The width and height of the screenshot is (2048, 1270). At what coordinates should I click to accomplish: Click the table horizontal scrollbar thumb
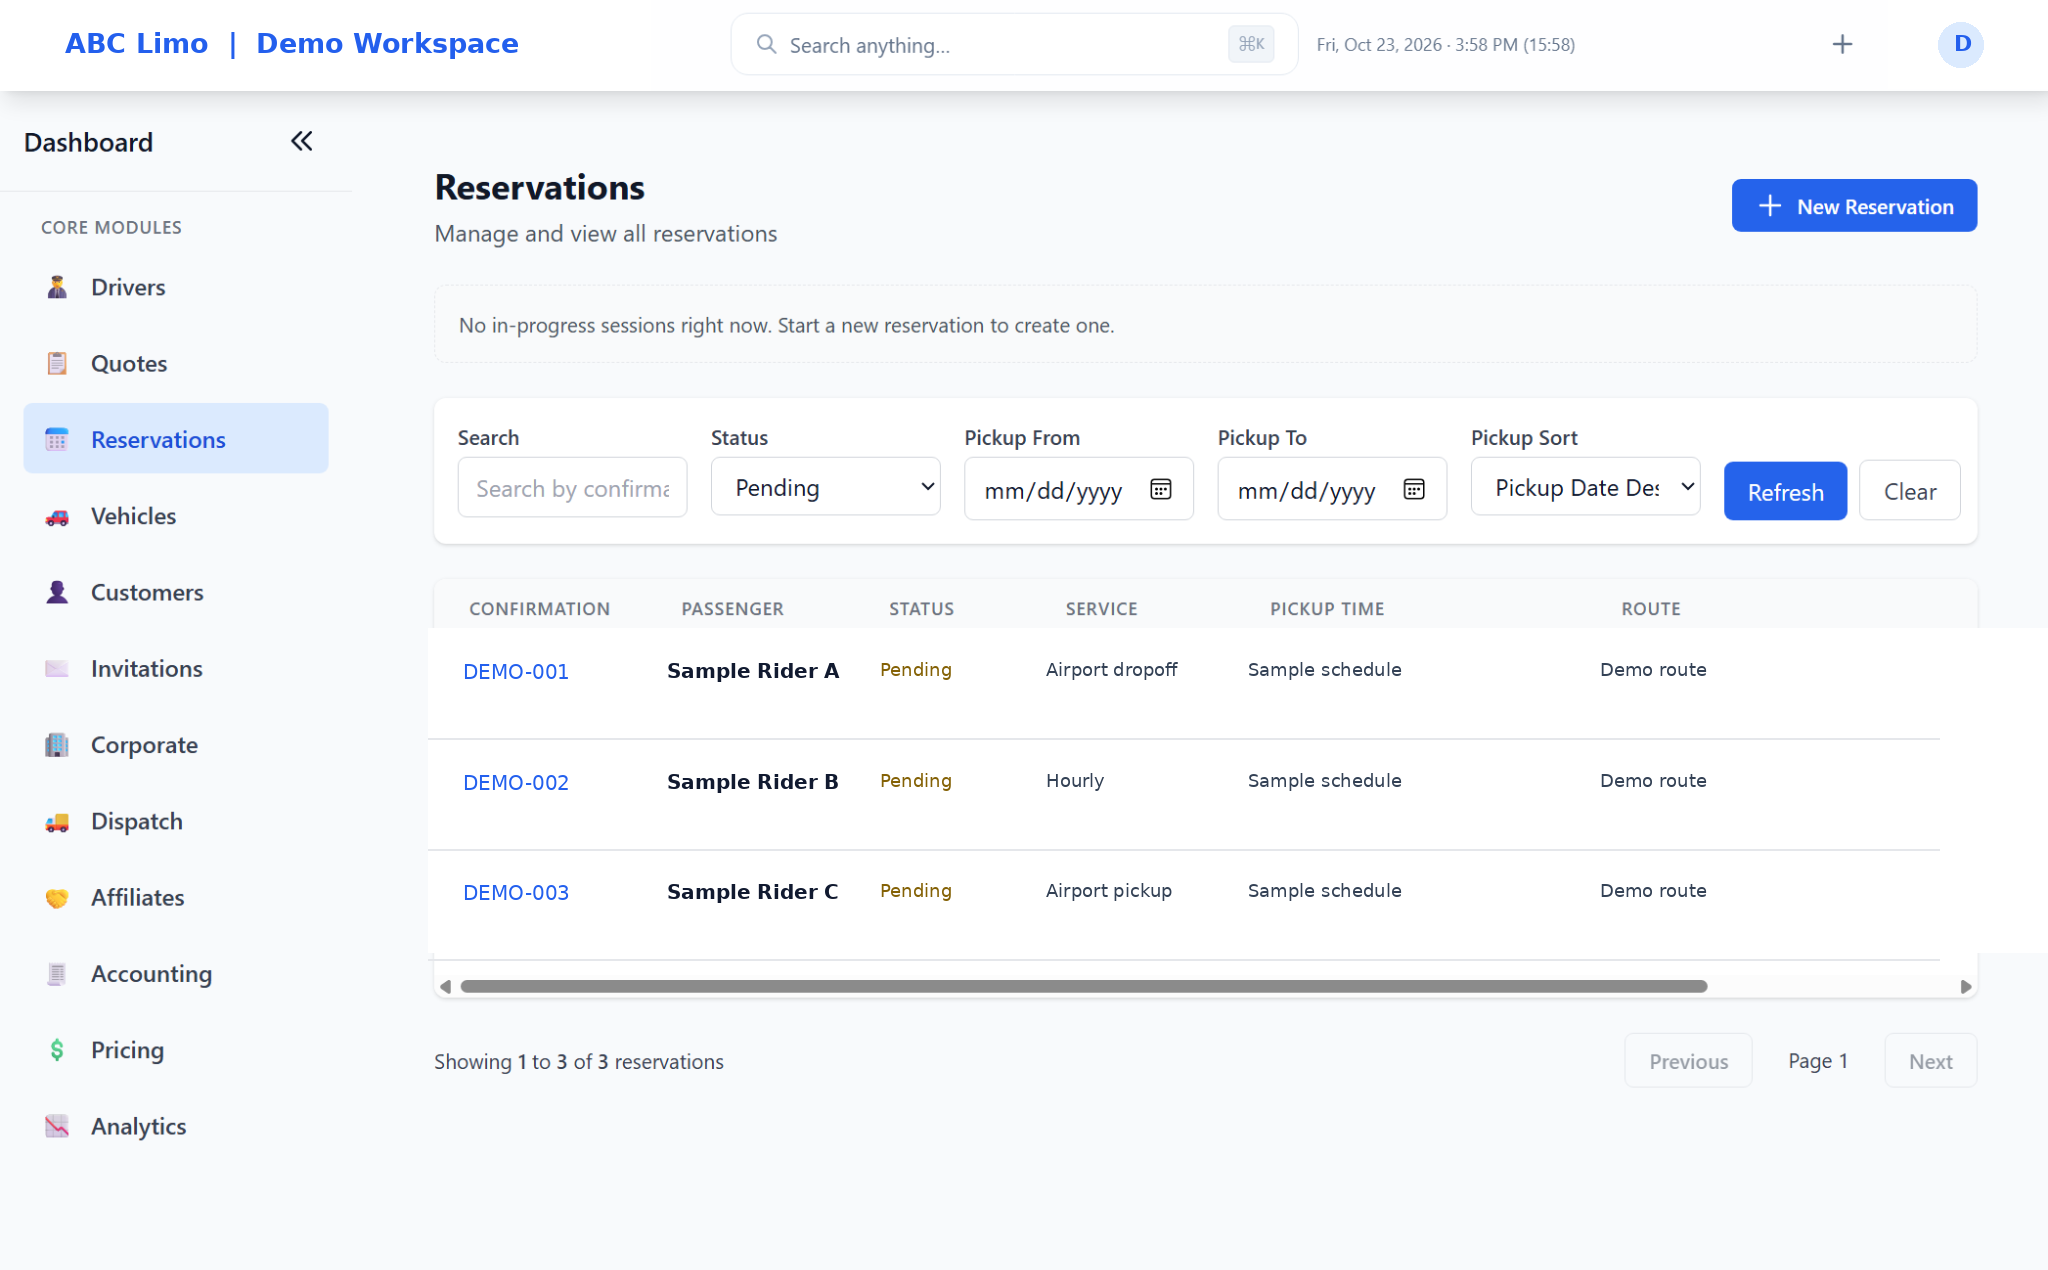1083,986
